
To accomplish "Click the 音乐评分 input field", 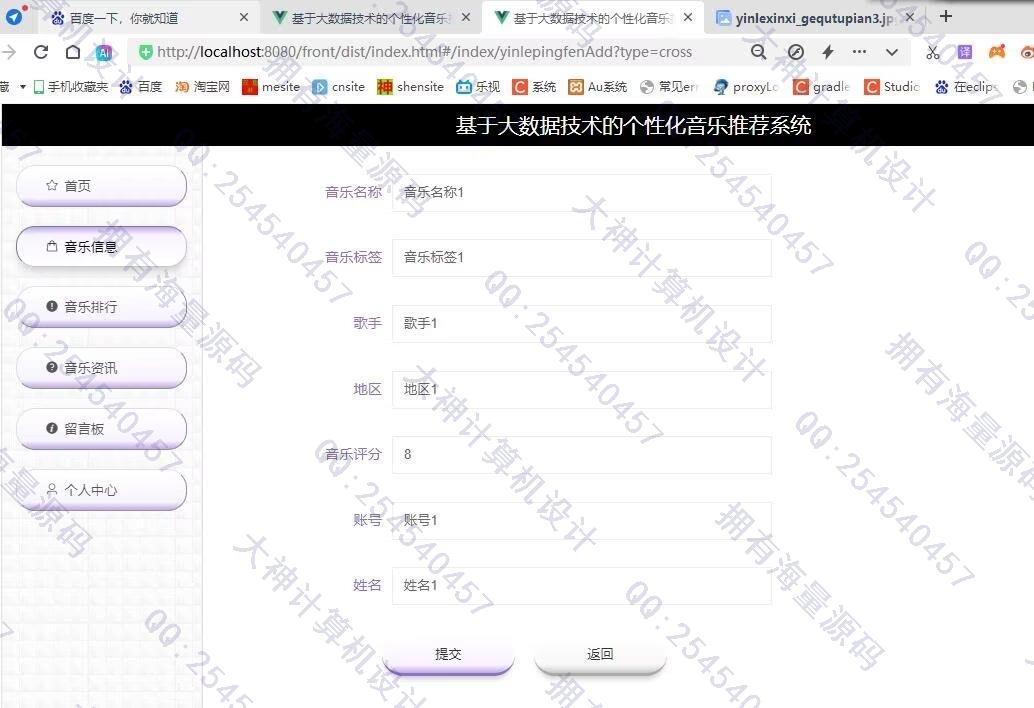I will [582, 455].
